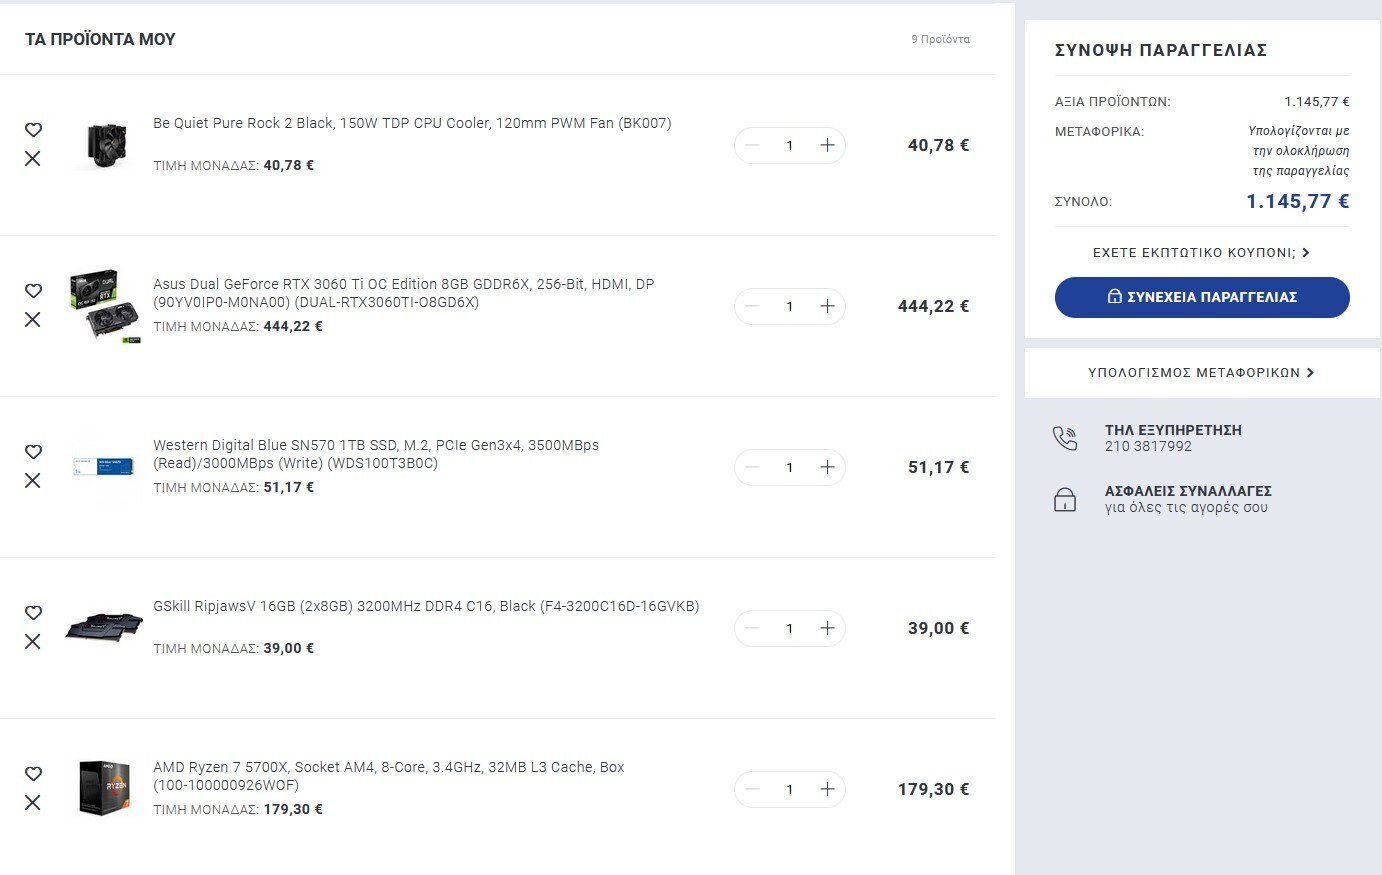Favorite the Asus RTX 3060 Ti heart icon
Viewport: 1382px width, 875px height.
tap(33, 291)
